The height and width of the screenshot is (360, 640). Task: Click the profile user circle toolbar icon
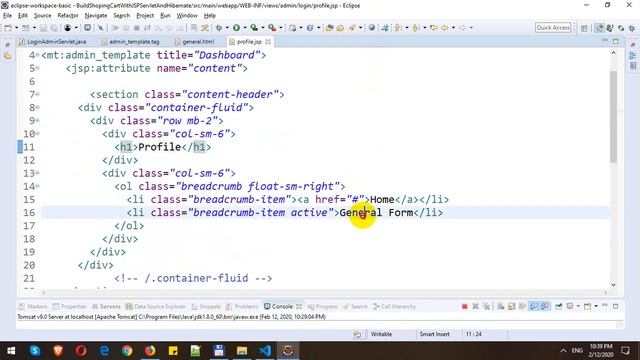pyautogui.click(x=67, y=28)
